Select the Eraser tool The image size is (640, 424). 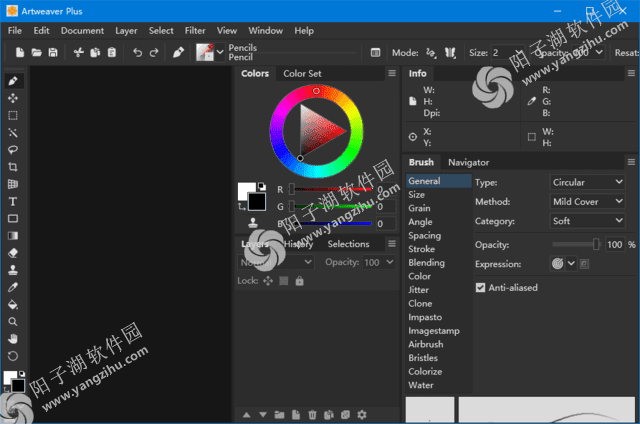click(13, 253)
